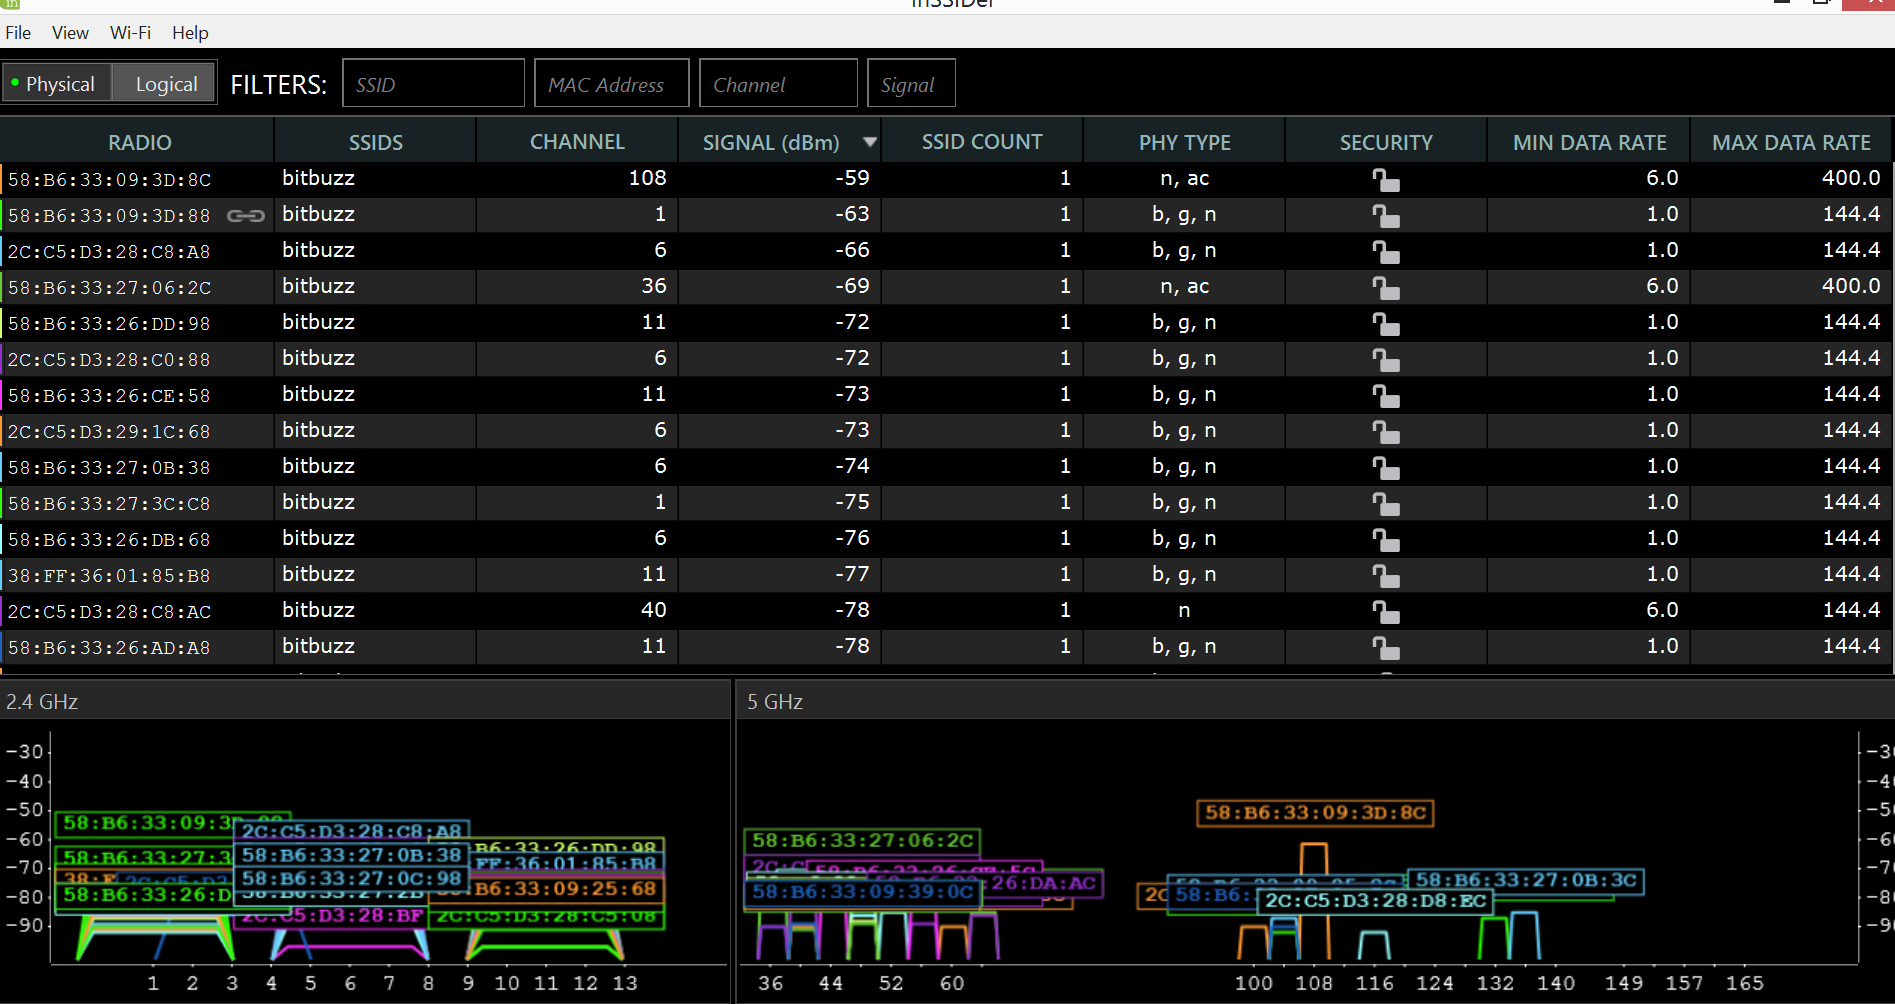Image resolution: width=1895 pixels, height=1004 pixels.
Task: Click open padlock icon in 2C:C5:D3:28:C0:88 row
Action: (1385, 360)
